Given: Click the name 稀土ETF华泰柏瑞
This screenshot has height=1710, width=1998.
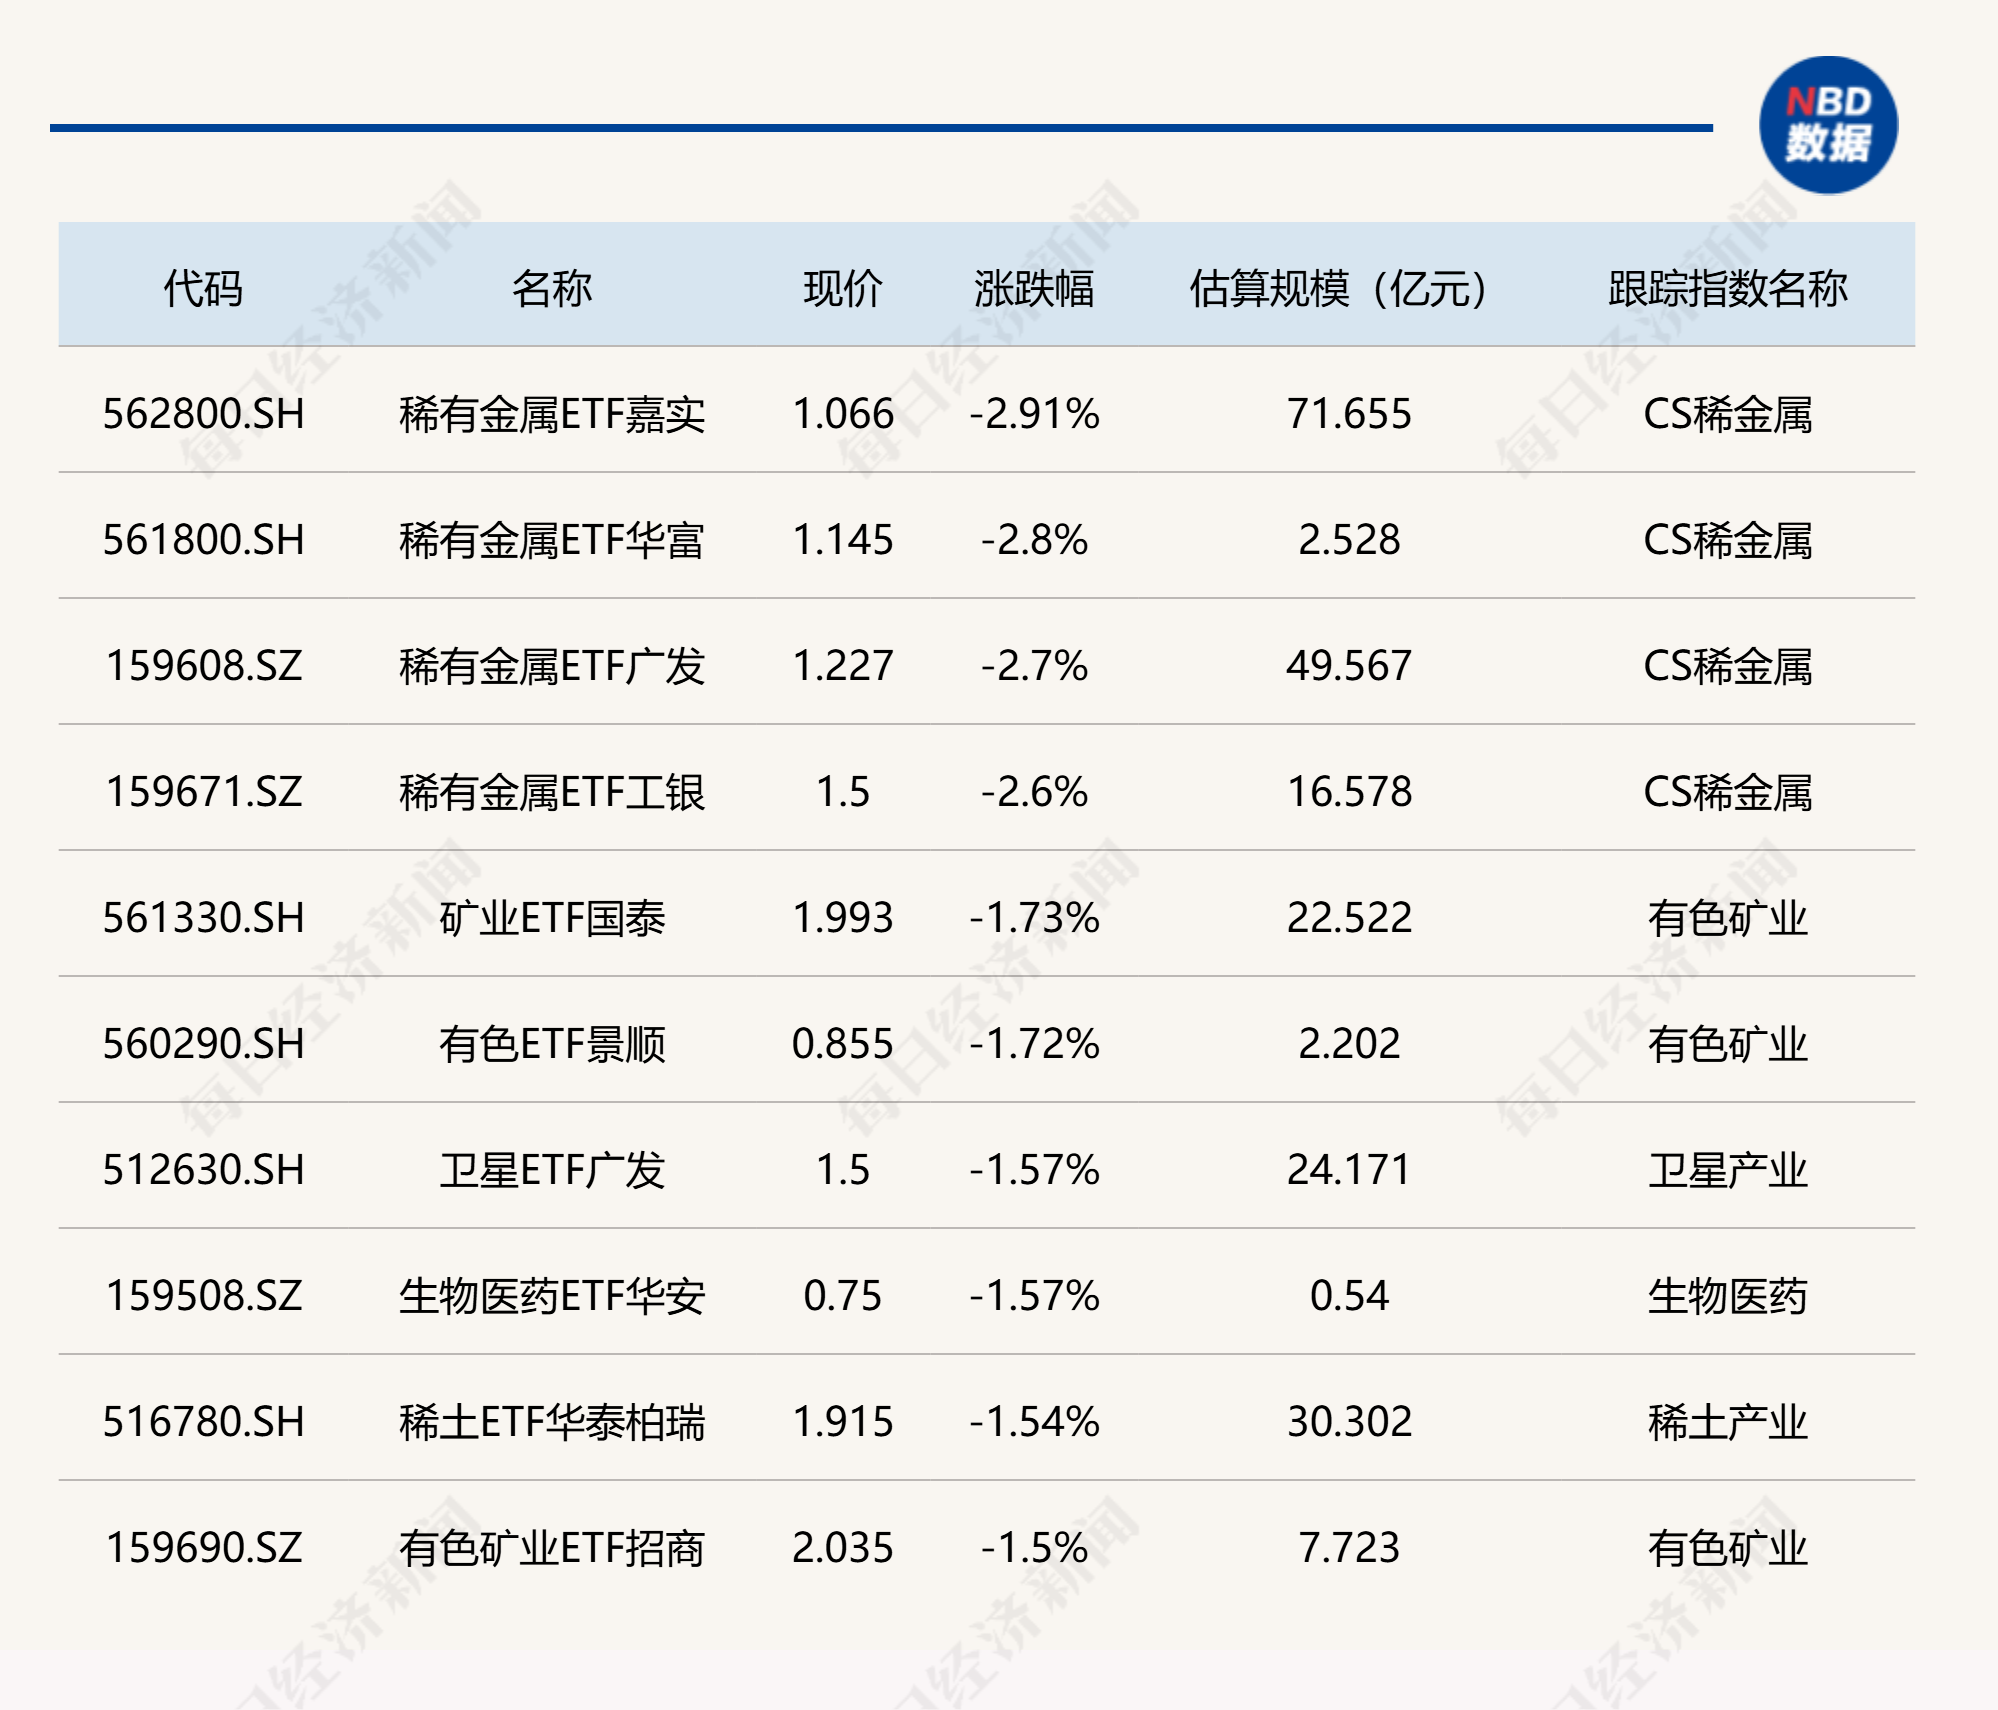Looking at the screenshot, I should (x=552, y=1422).
